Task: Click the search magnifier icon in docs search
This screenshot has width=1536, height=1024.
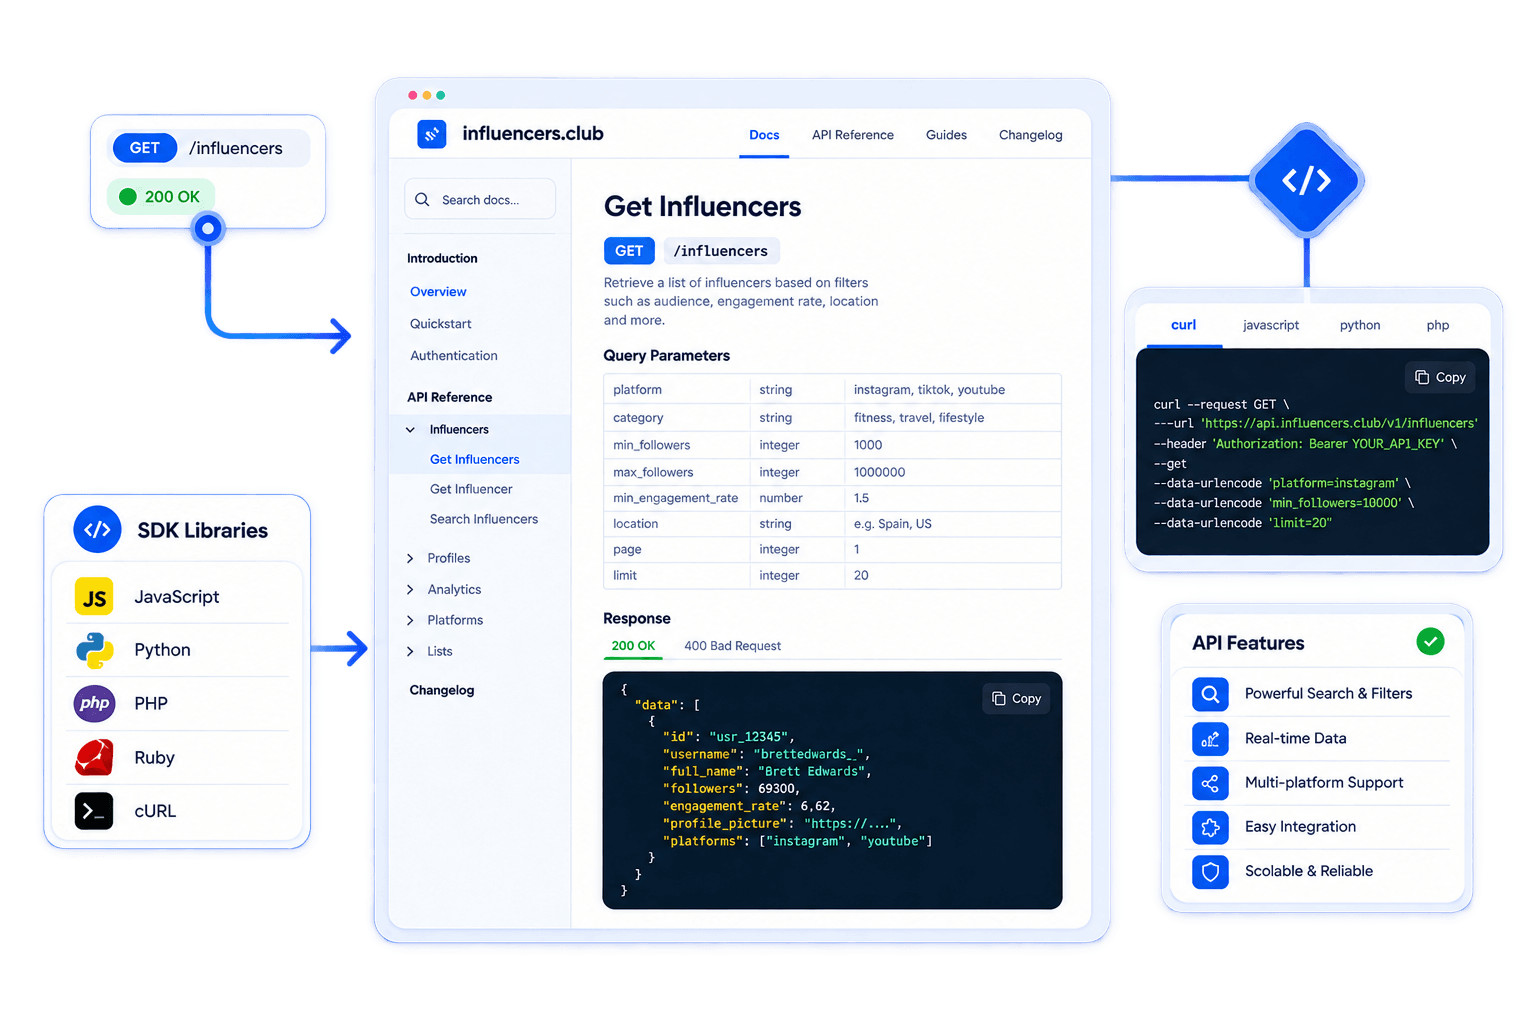Action: 422,199
